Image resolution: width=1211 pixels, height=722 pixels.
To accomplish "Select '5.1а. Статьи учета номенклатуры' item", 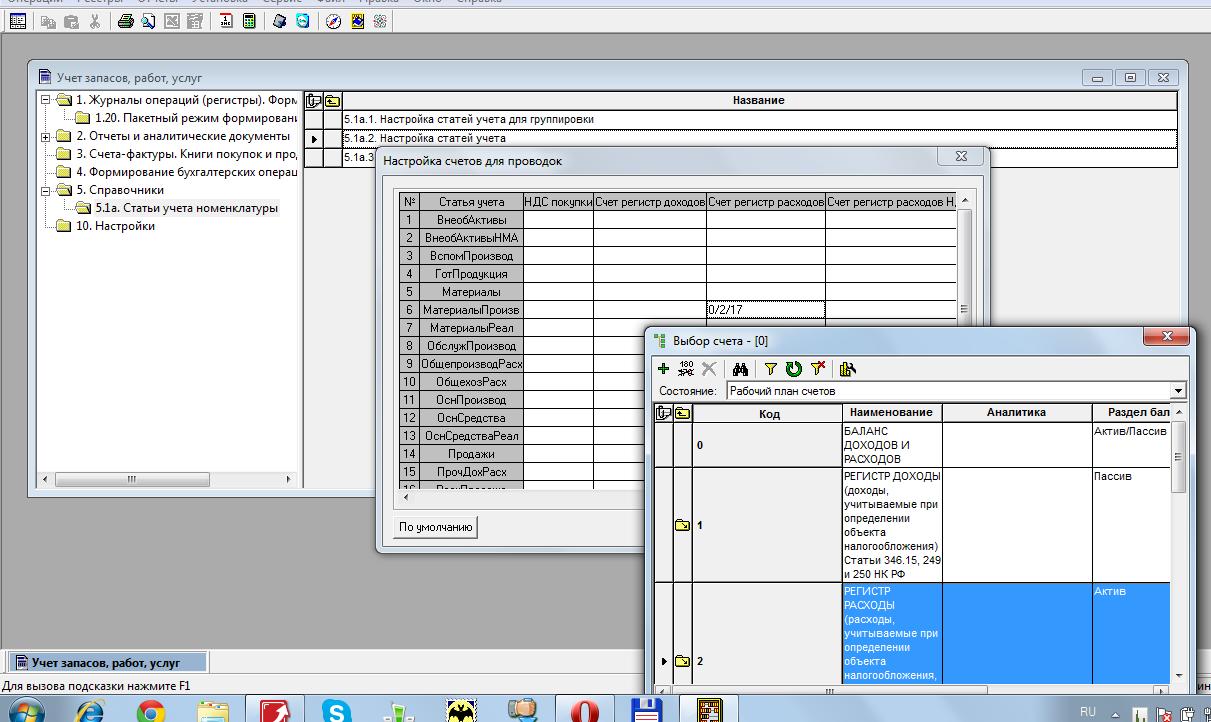I will pyautogui.click(x=187, y=208).
